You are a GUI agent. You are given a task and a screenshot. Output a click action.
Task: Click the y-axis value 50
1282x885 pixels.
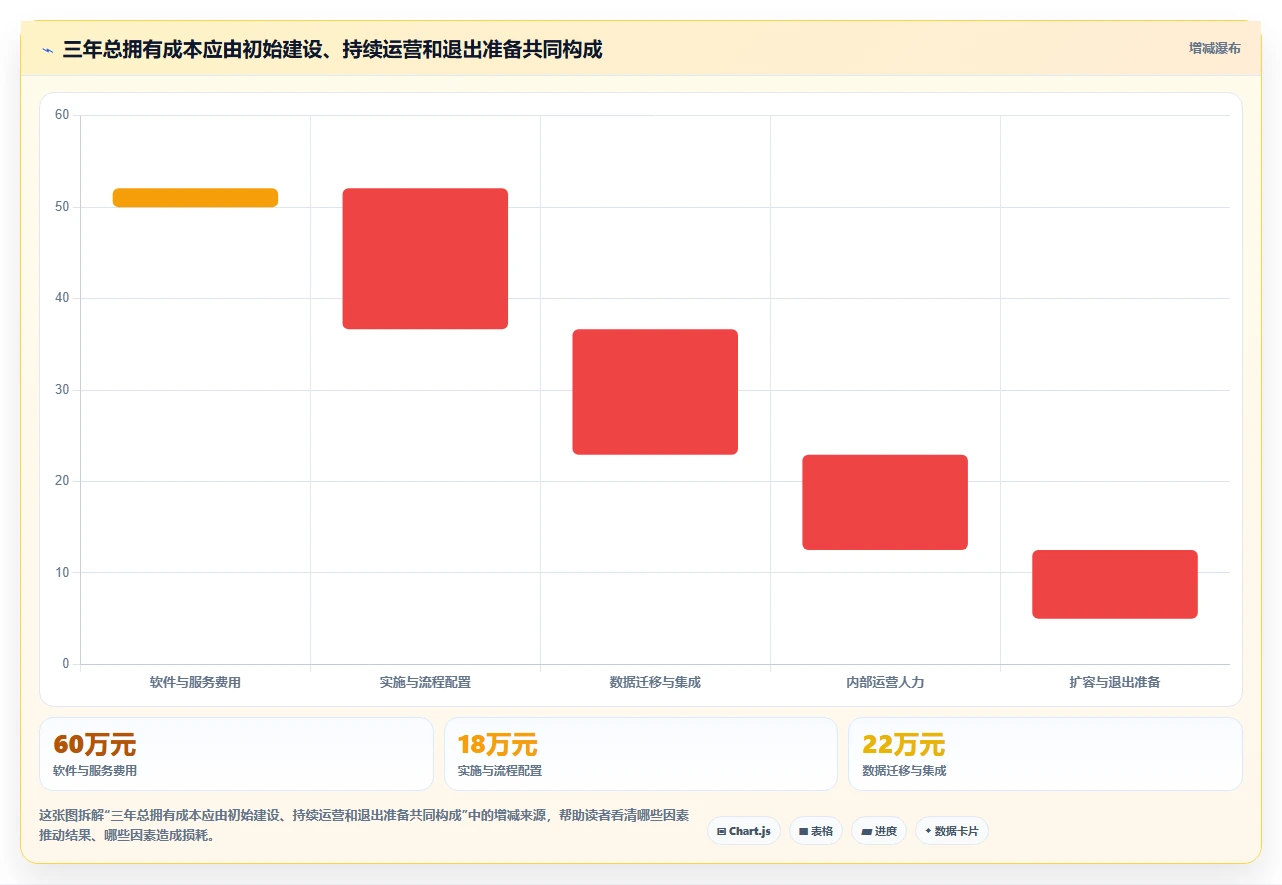point(62,207)
